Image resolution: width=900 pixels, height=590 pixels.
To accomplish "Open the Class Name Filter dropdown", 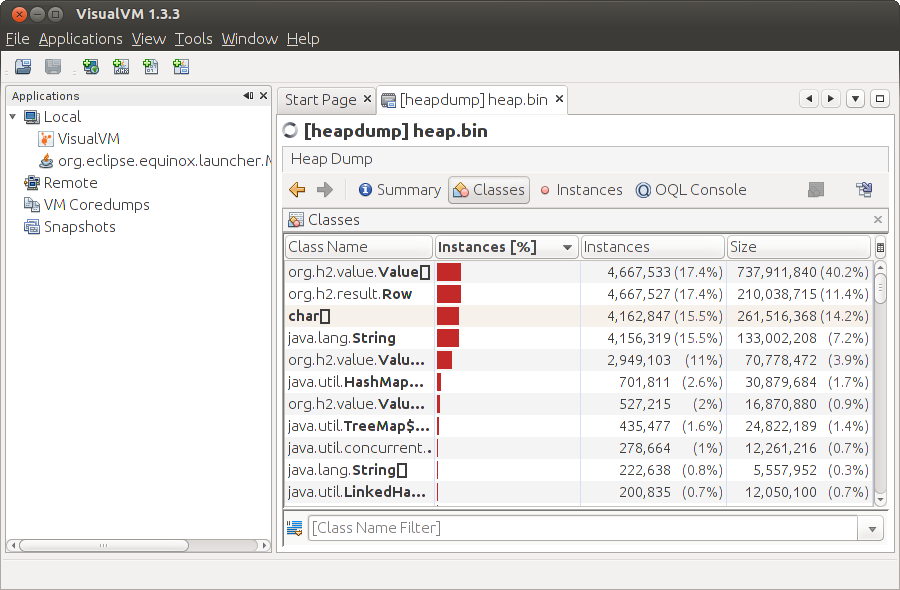I will tap(872, 529).
